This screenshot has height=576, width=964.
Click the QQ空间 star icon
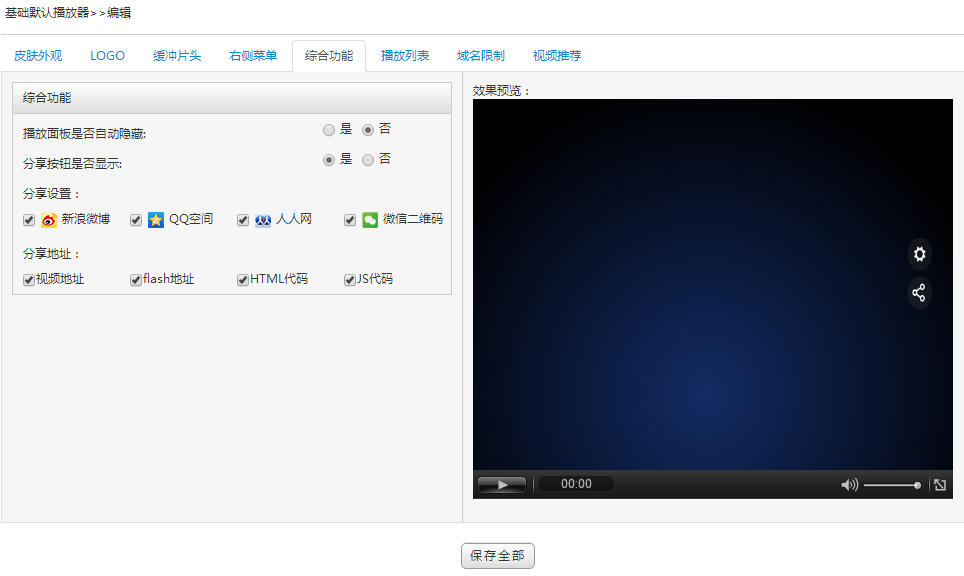(156, 219)
